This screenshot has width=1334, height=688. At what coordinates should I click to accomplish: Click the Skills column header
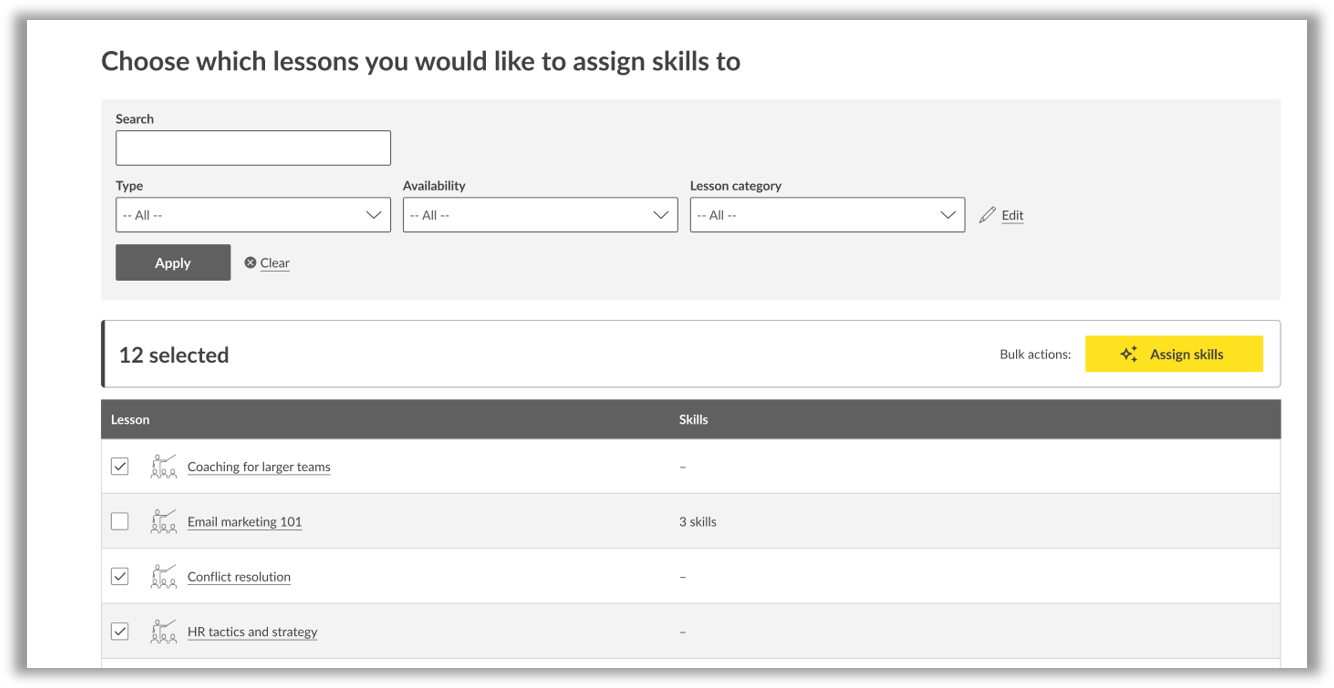pyautogui.click(x=694, y=419)
